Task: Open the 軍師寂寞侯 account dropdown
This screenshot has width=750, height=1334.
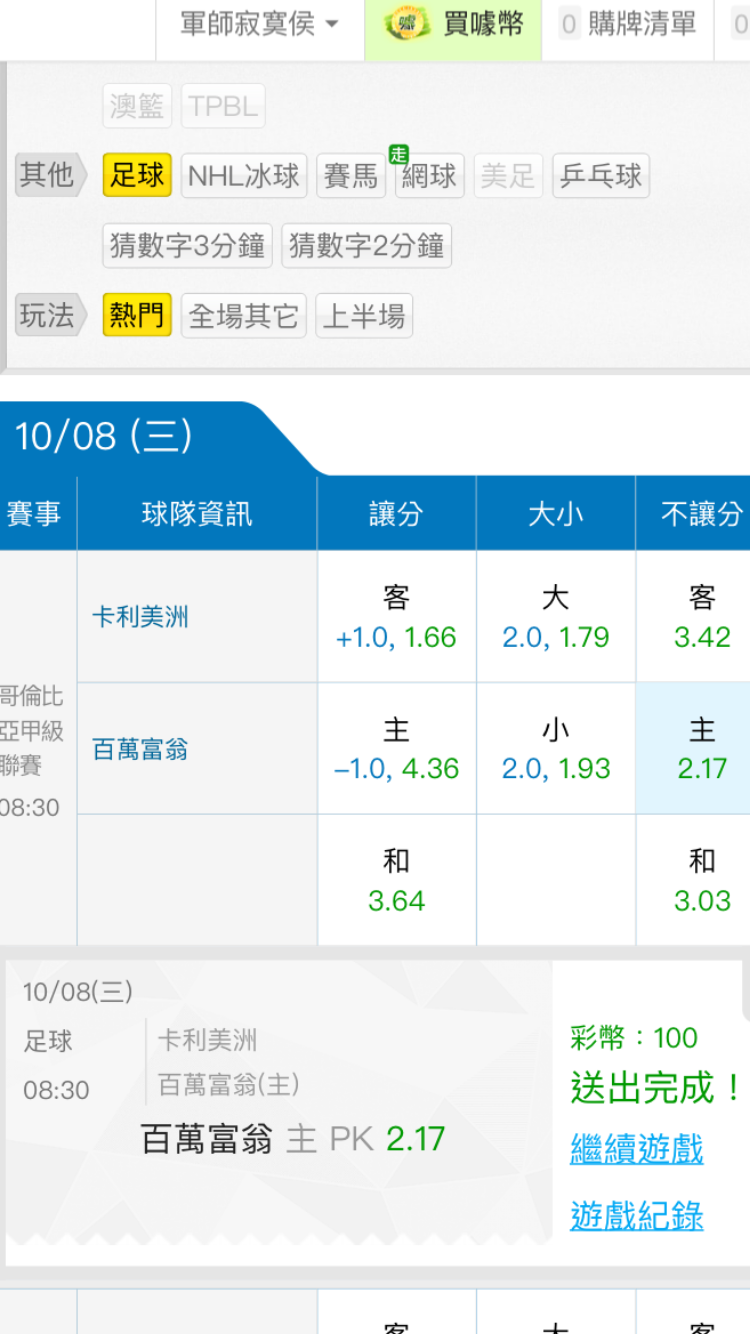Action: [259, 25]
